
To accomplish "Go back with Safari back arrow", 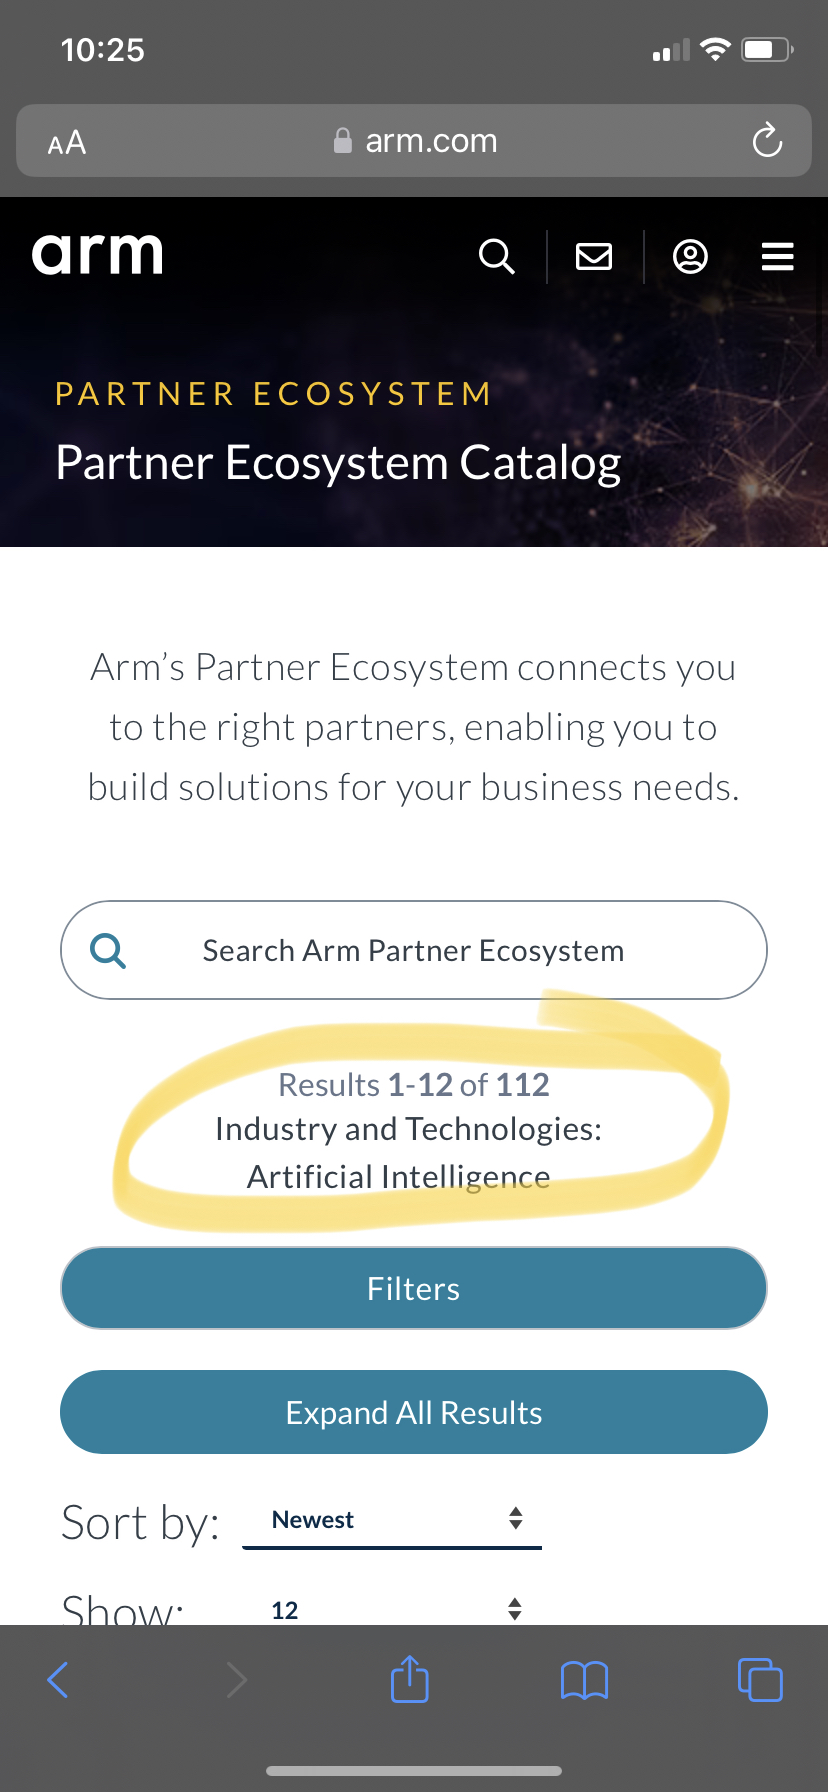I will tap(58, 1680).
